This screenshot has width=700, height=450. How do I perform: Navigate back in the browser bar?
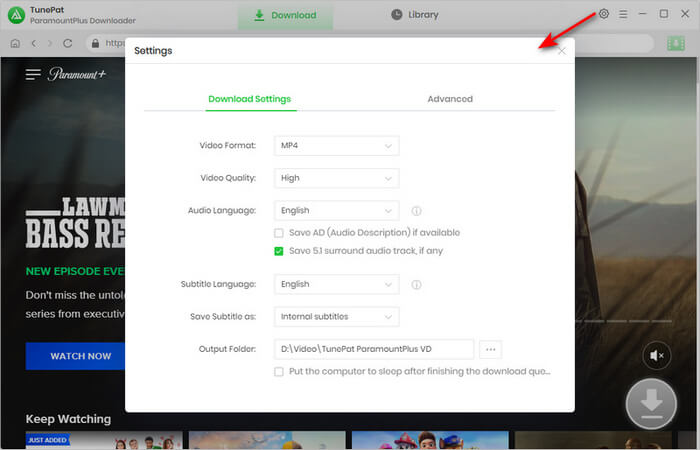[34, 43]
